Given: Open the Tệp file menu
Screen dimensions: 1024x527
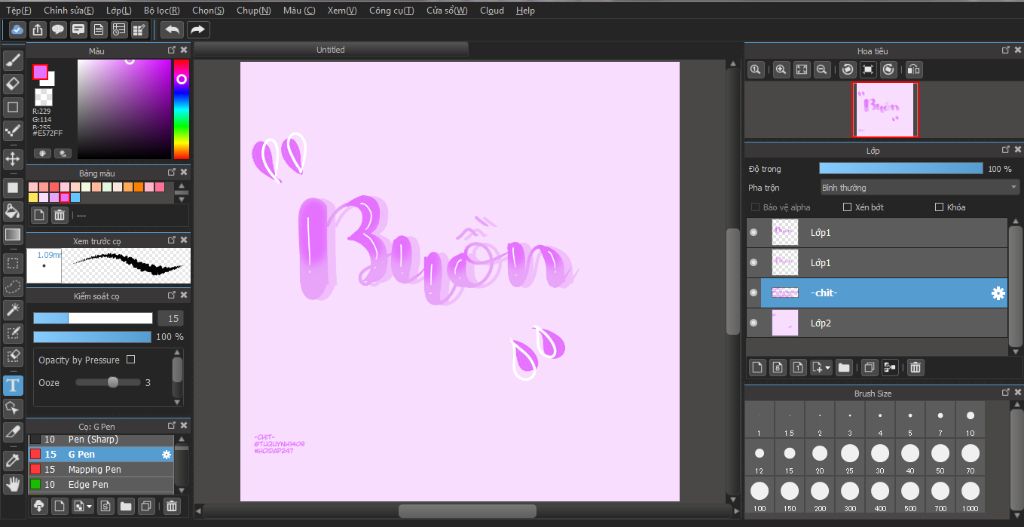Looking at the screenshot, I should [18, 10].
